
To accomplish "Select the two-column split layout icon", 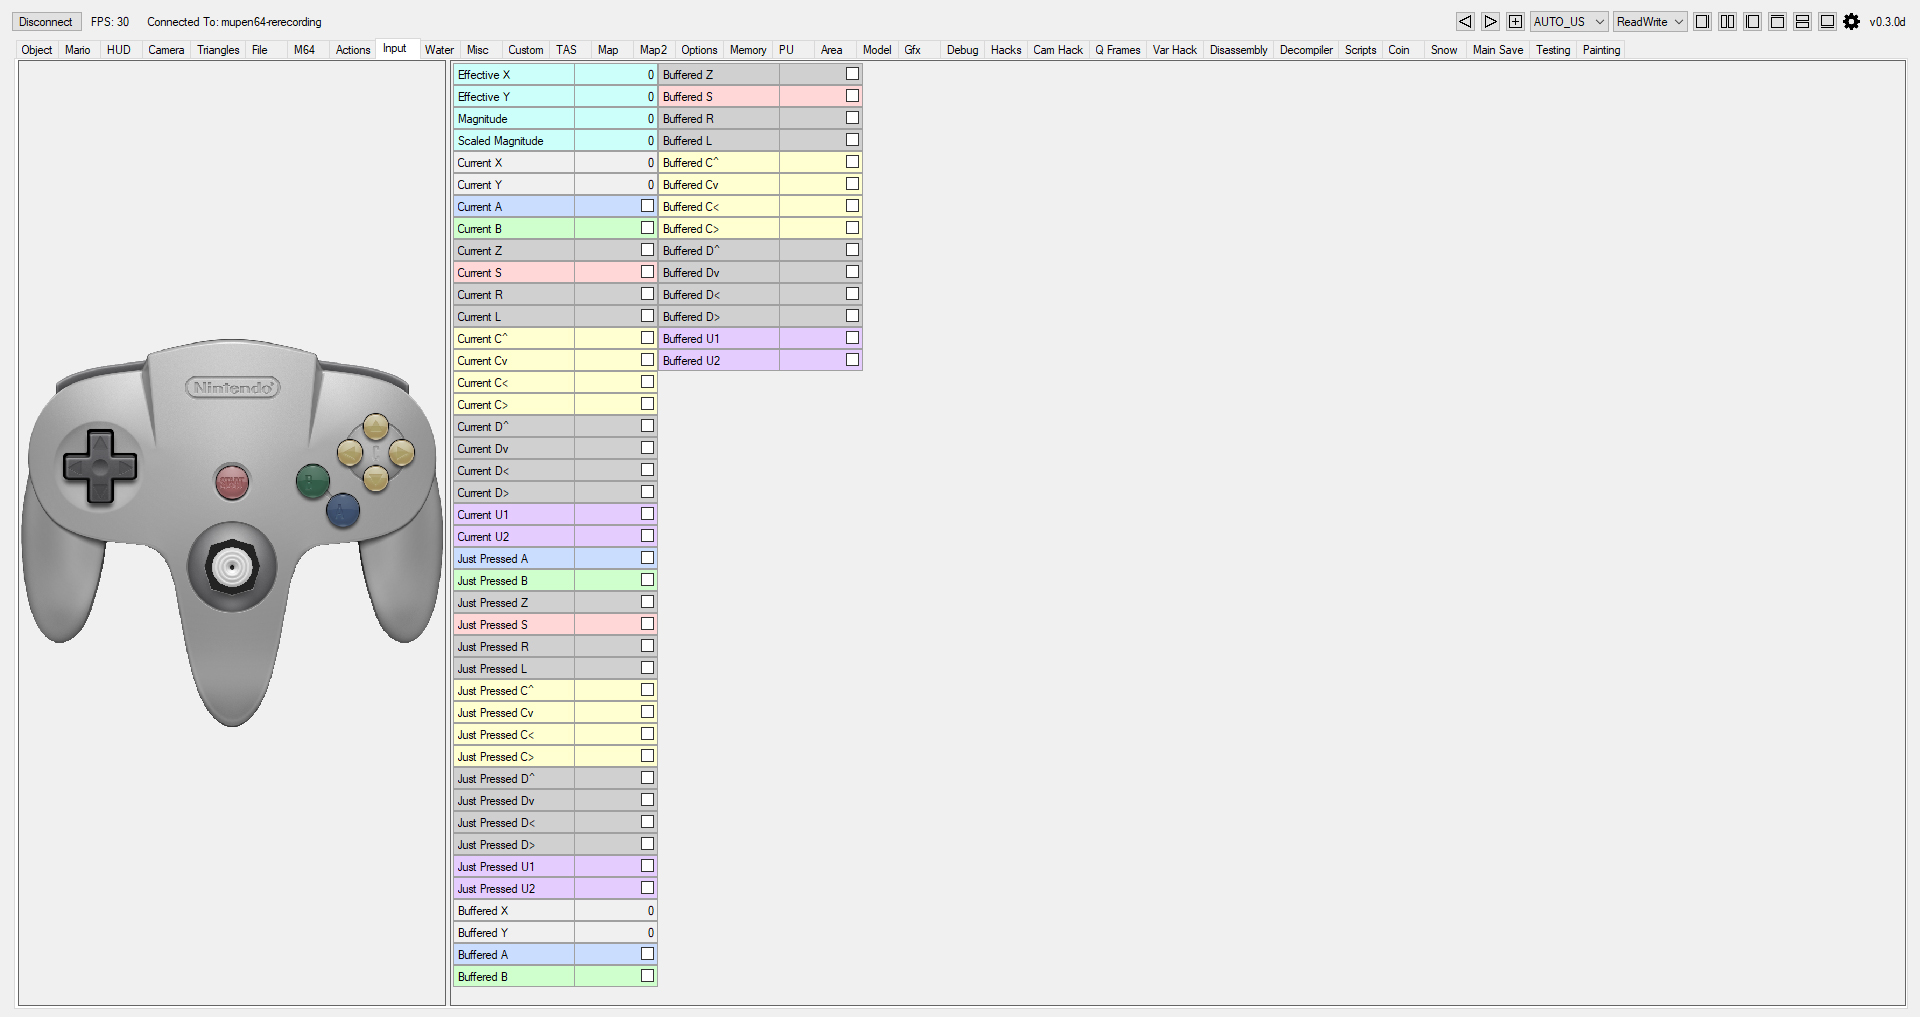I will coord(1727,21).
